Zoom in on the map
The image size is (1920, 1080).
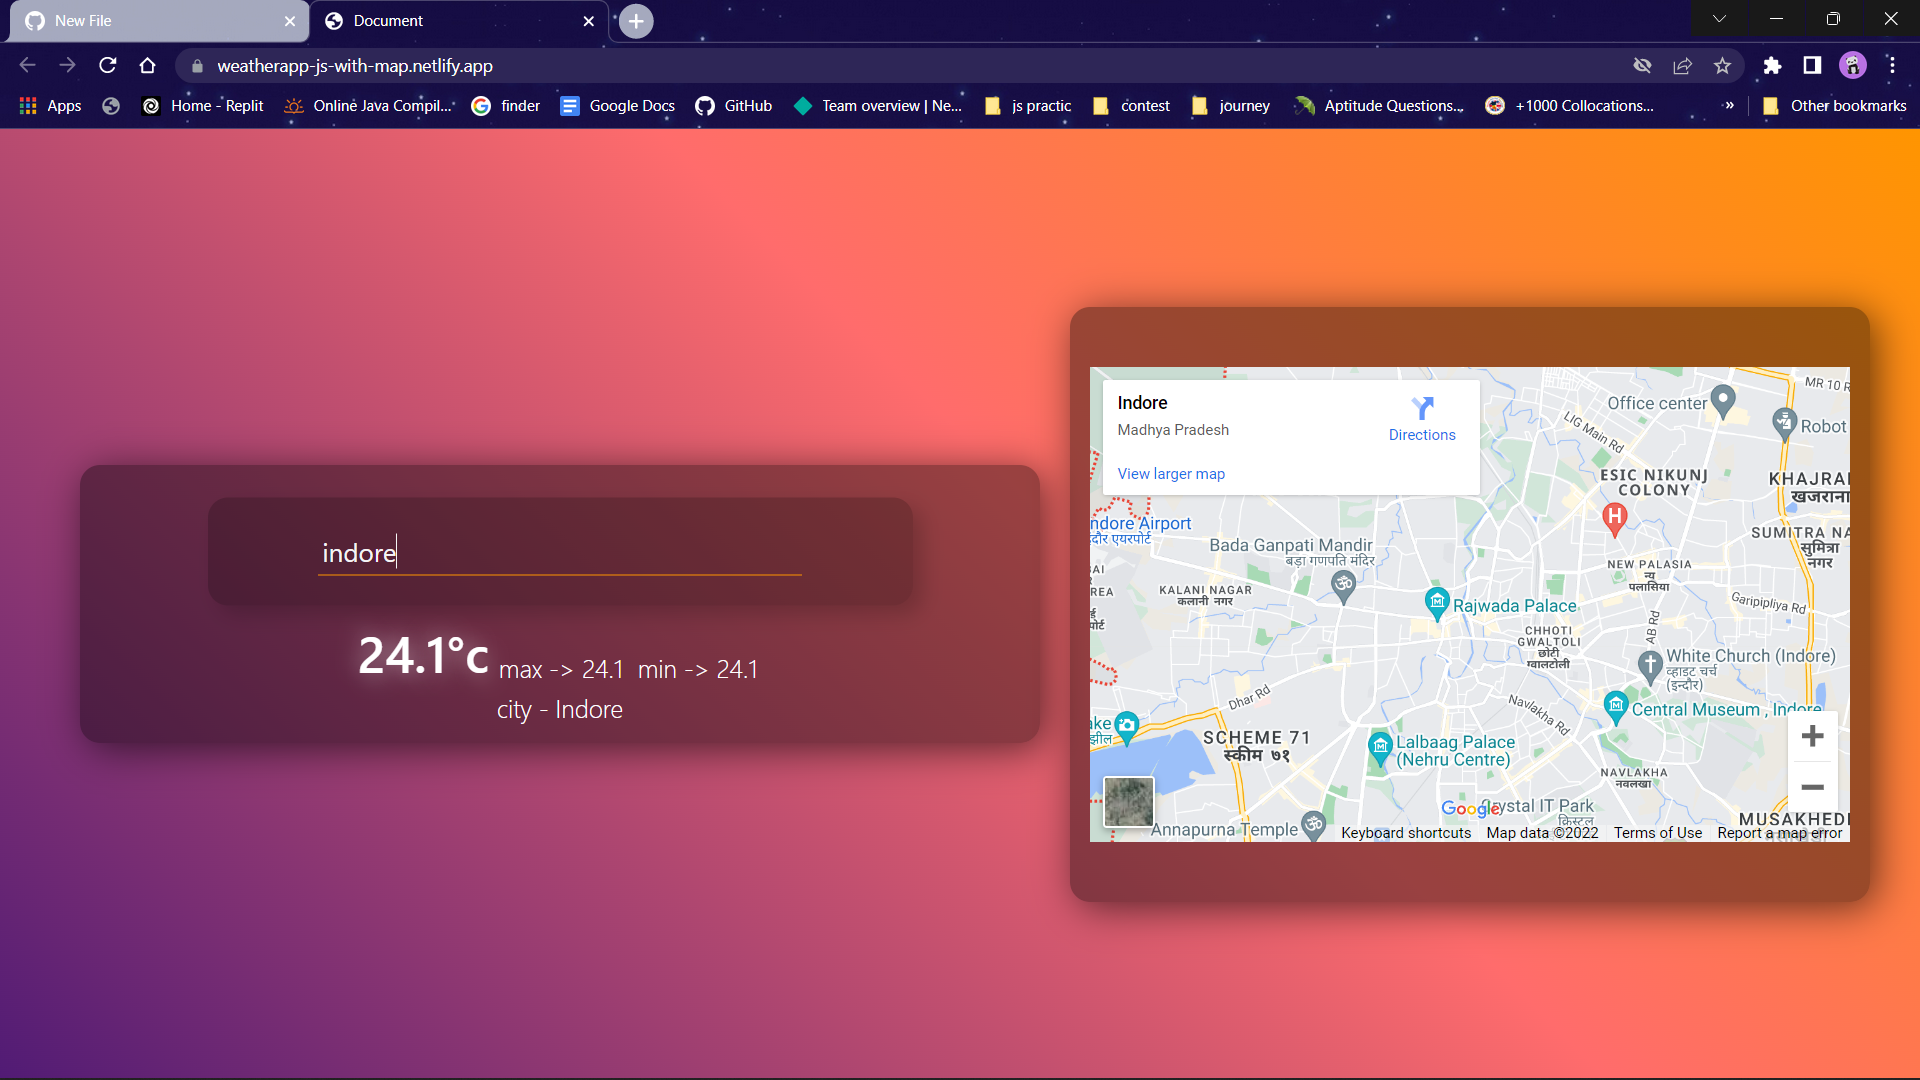click(1813, 736)
